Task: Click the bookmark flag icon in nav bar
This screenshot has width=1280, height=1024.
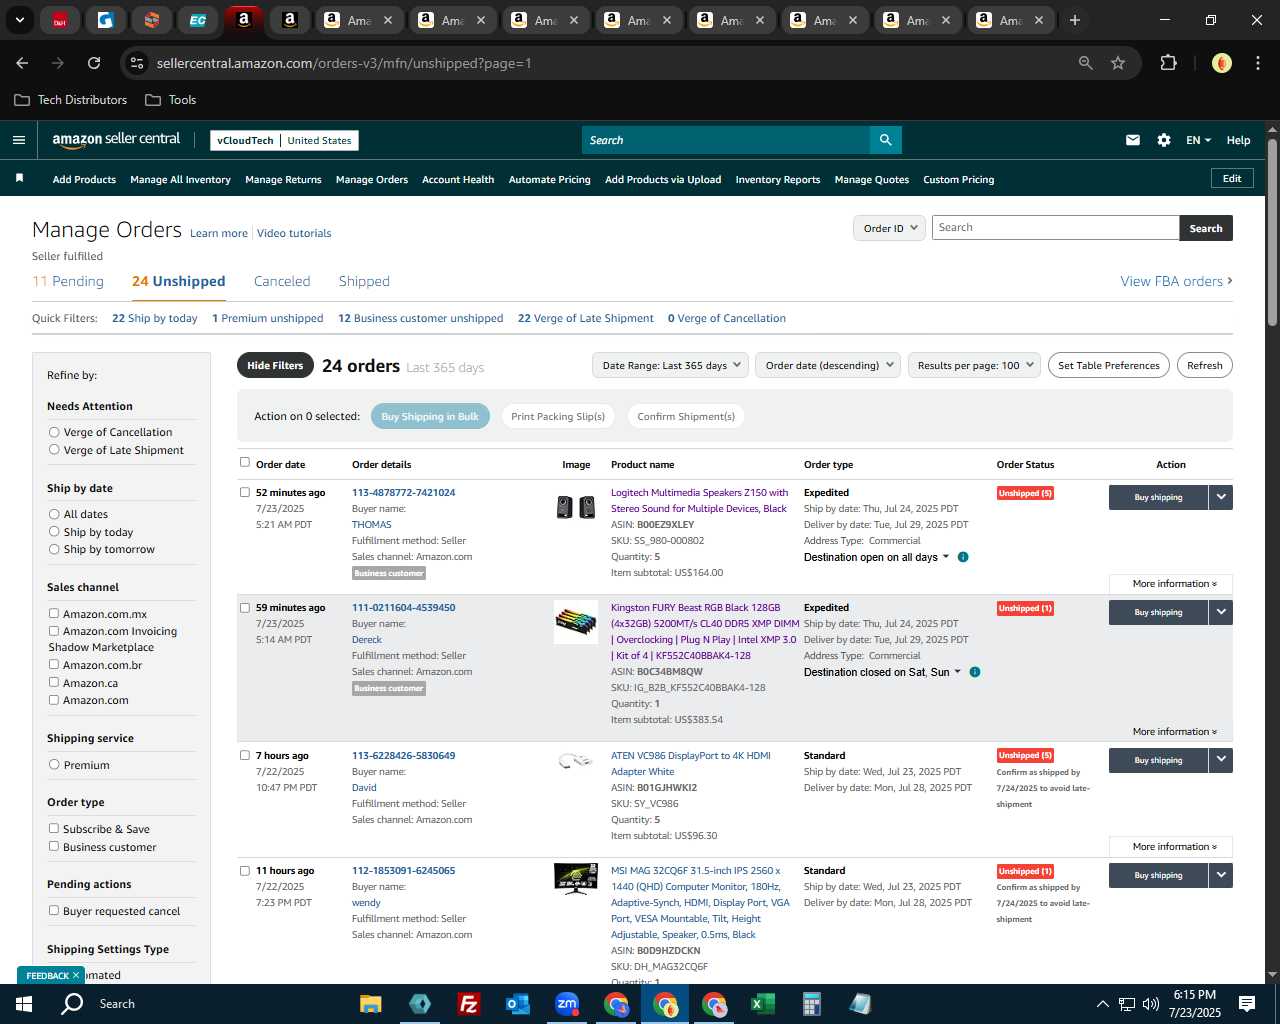Action: 19,178
